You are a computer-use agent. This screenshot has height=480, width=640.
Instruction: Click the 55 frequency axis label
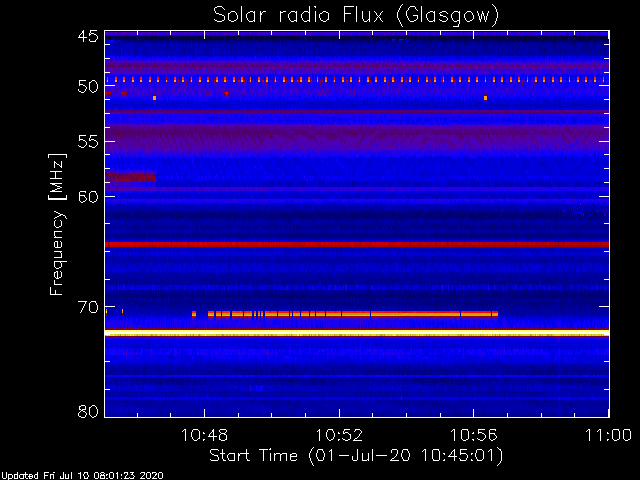88,142
